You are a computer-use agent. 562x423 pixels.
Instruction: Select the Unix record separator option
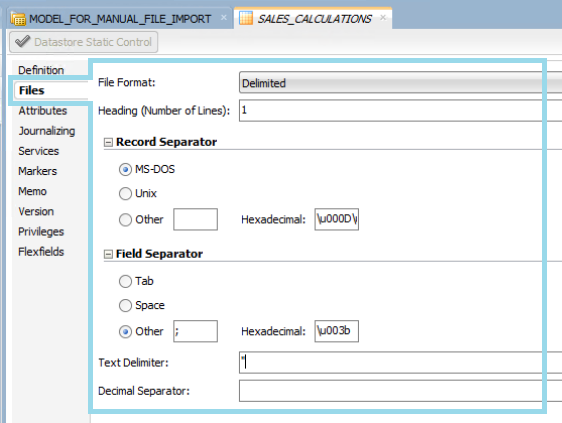(125, 194)
